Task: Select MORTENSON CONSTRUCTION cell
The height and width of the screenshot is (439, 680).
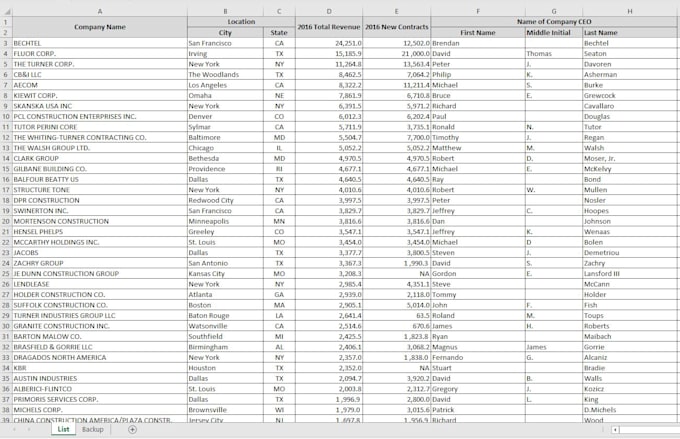Action: pos(100,221)
